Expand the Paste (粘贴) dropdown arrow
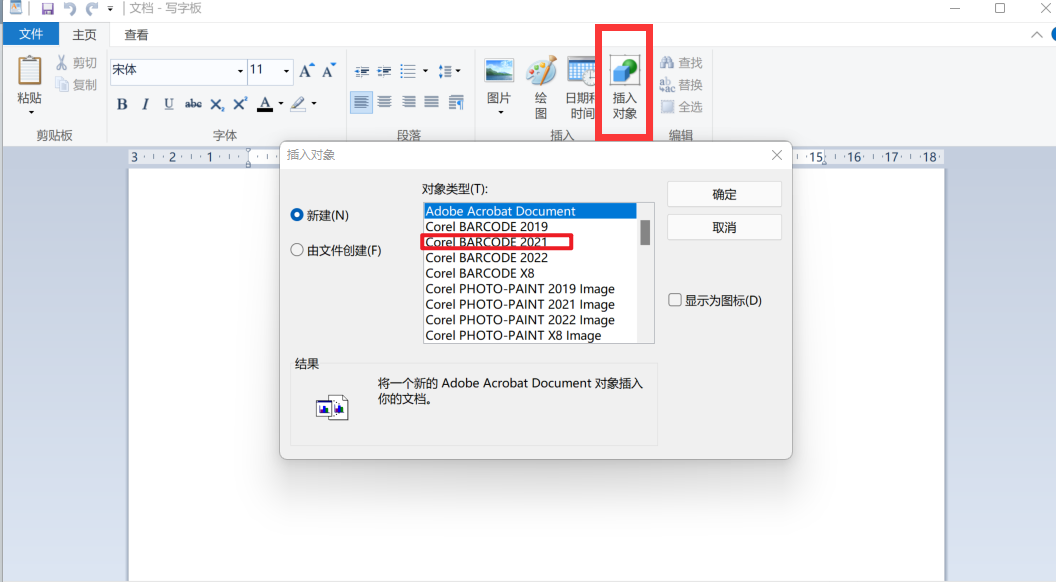 (30, 112)
